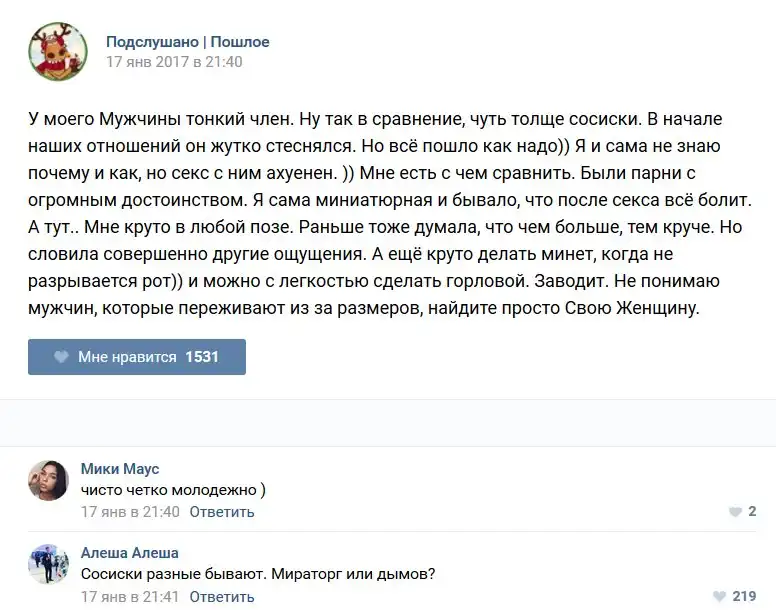Reply to Мики Маус with Ответить
The height and width of the screenshot is (610, 776).
pos(222,512)
